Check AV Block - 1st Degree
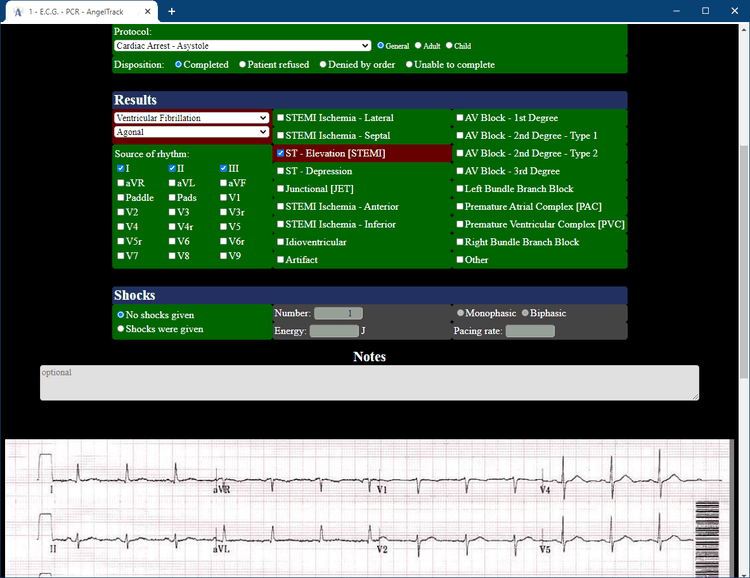This screenshot has width=750, height=578. (460, 118)
